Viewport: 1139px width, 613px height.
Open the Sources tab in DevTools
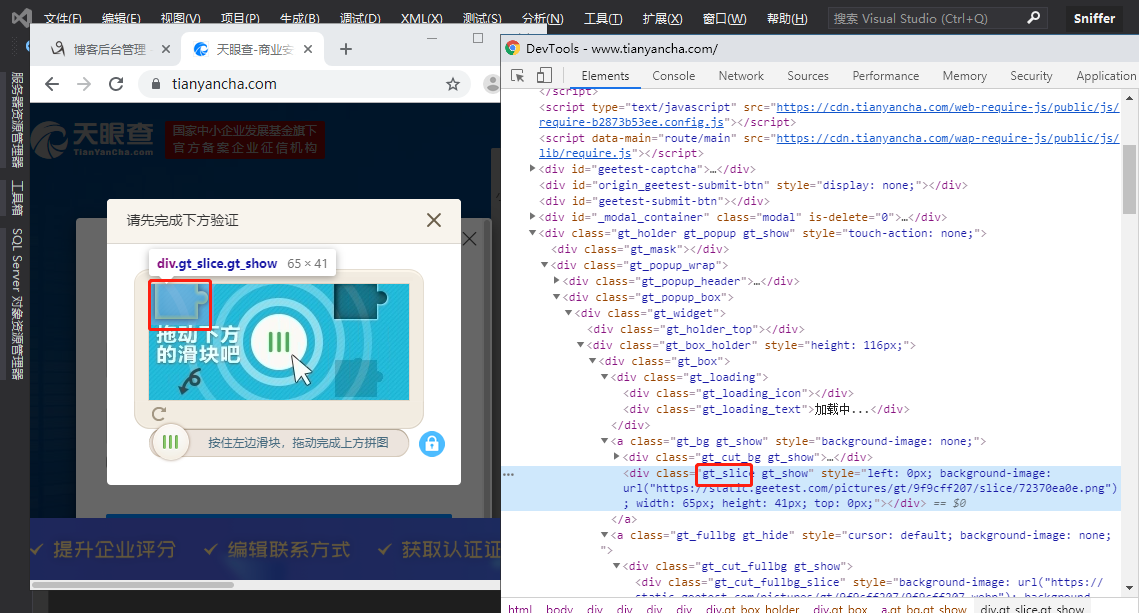click(x=808, y=76)
